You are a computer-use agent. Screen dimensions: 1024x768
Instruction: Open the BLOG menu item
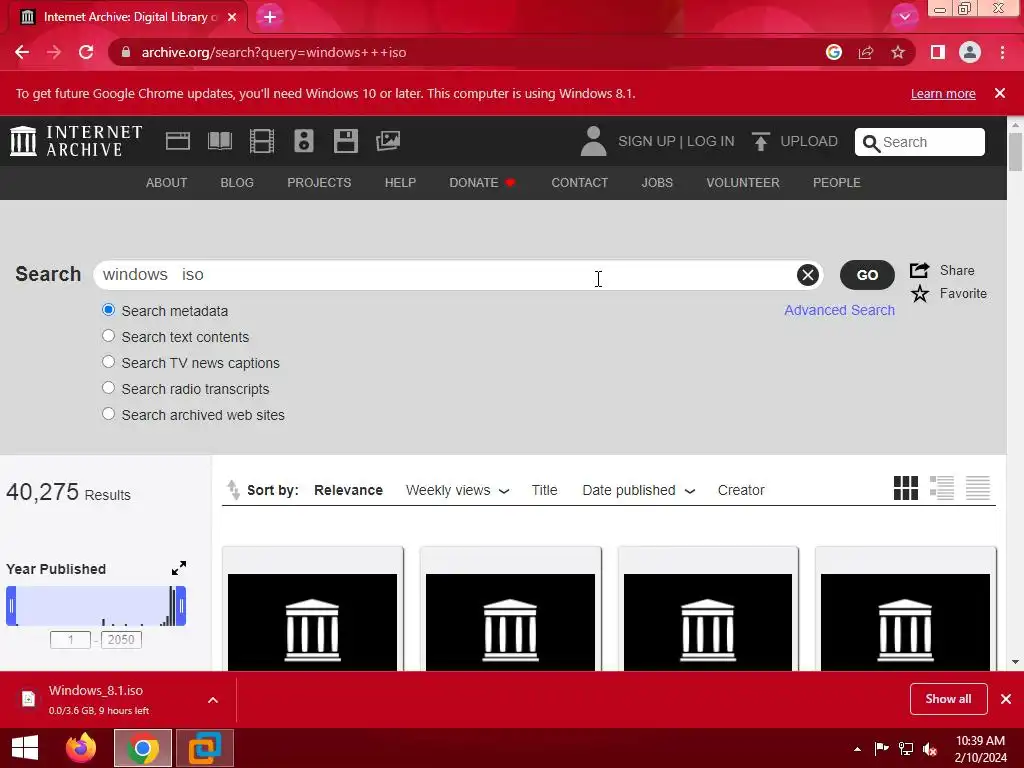[x=237, y=183]
